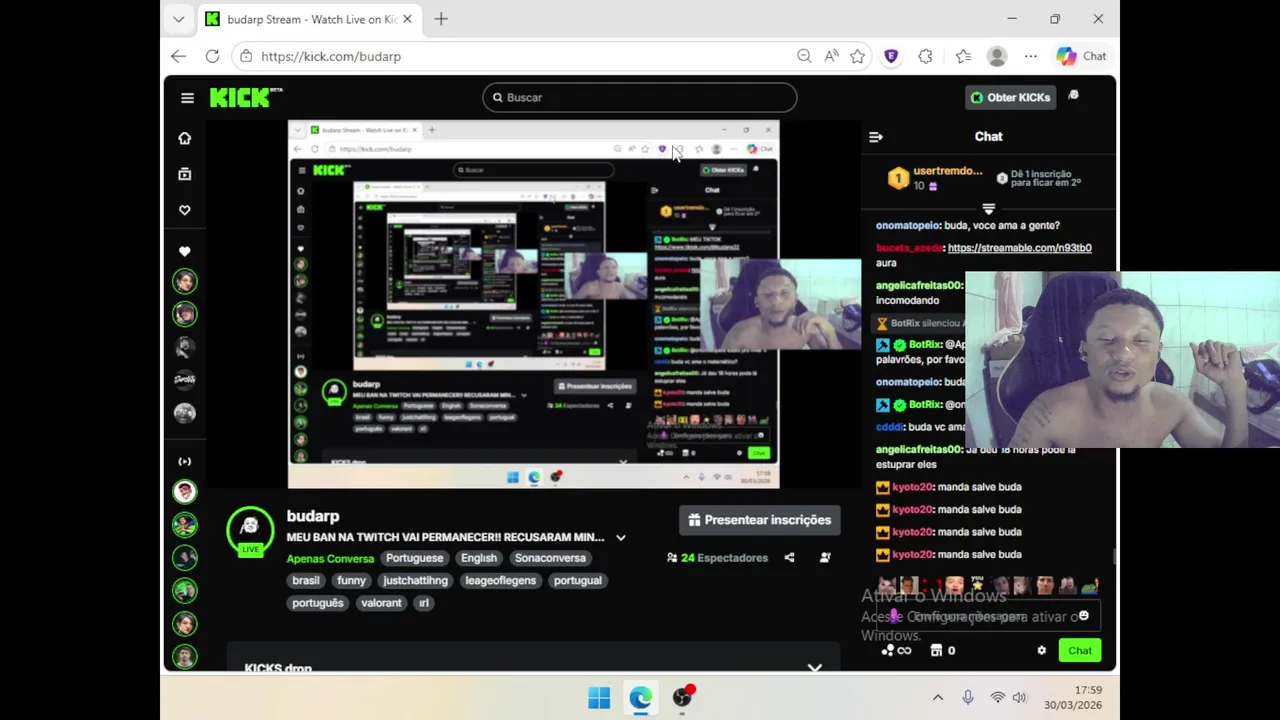Select the valorant tag

[381, 603]
